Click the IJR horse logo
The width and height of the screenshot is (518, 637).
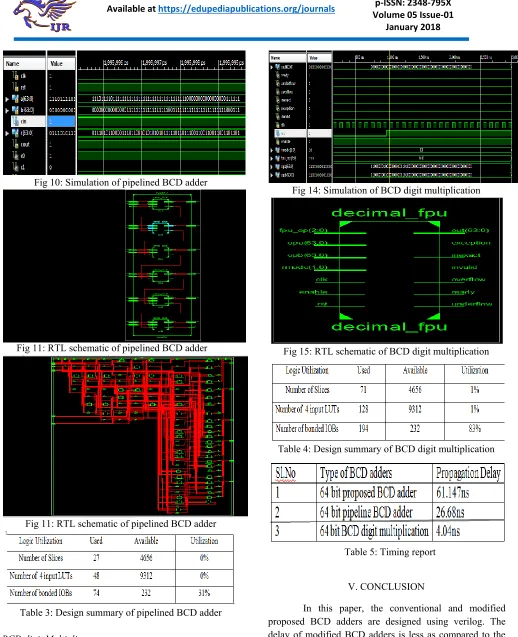pyautogui.click(x=44, y=15)
